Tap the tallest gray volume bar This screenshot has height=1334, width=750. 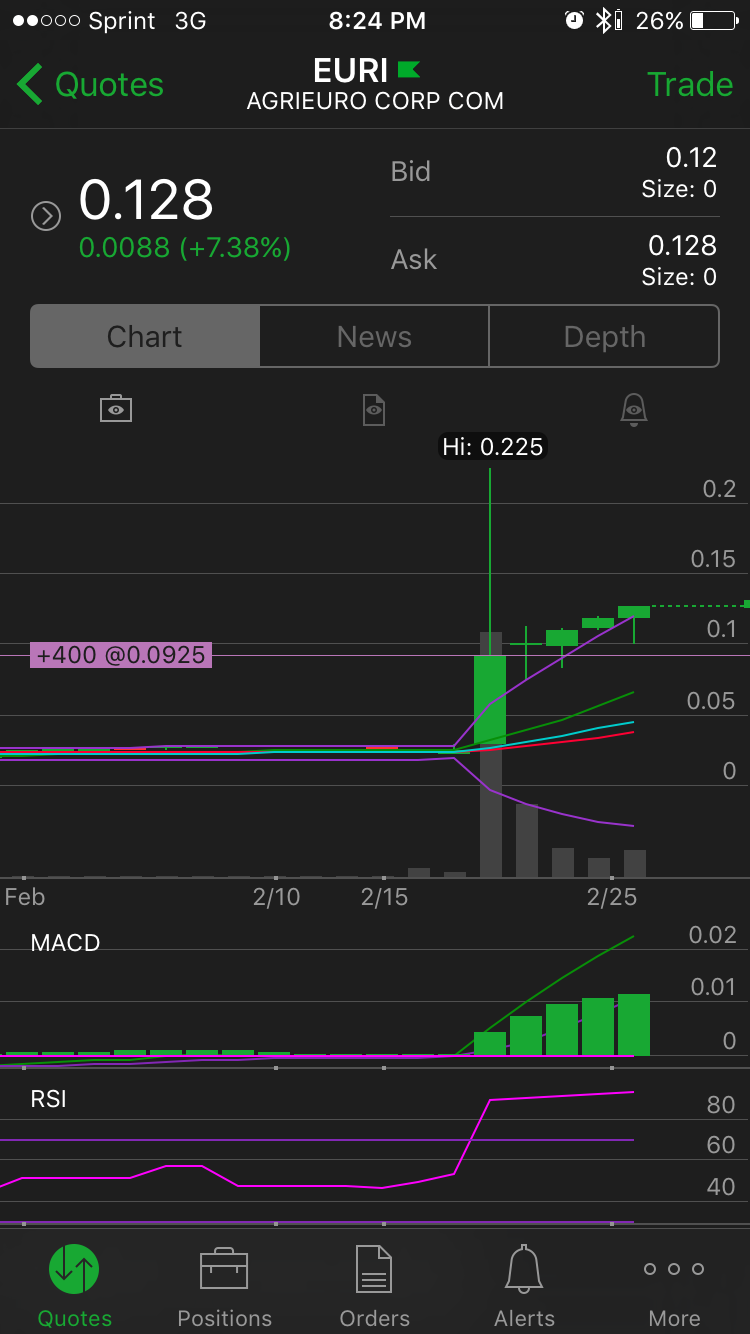490,755
